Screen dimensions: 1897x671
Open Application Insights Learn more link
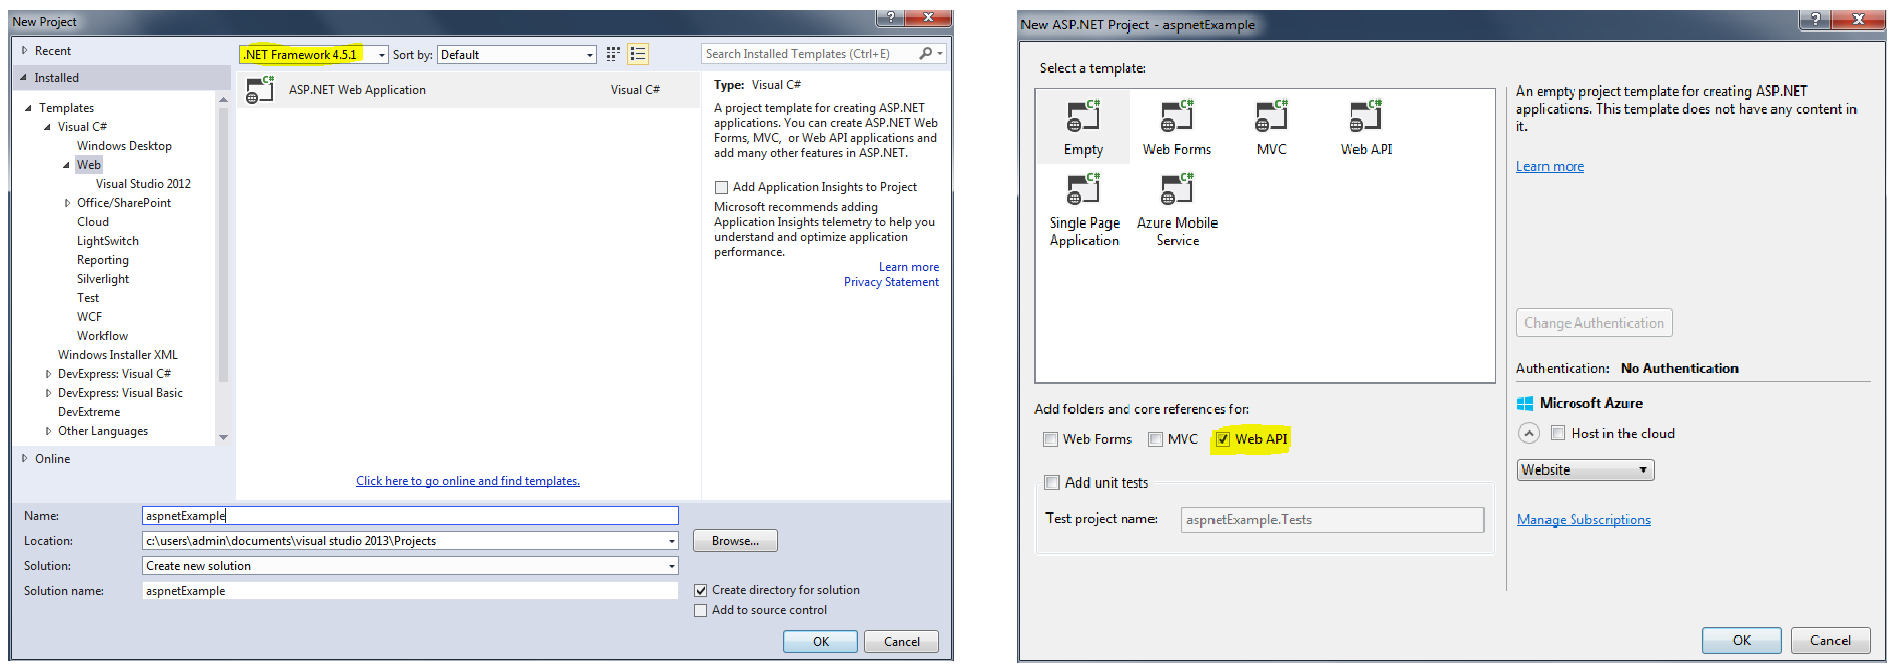coord(909,267)
